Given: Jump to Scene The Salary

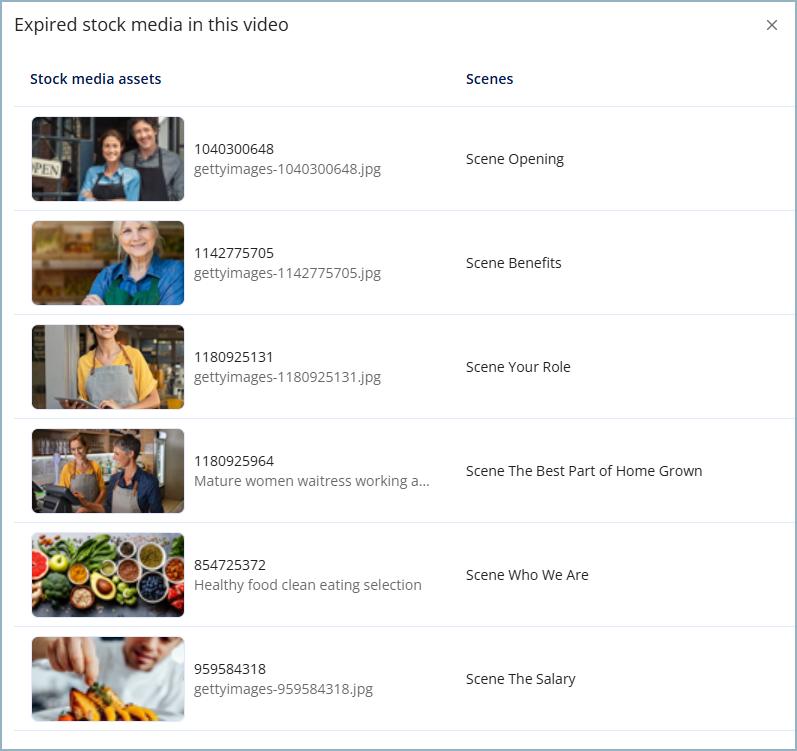Looking at the screenshot, I should pos(520,679).
